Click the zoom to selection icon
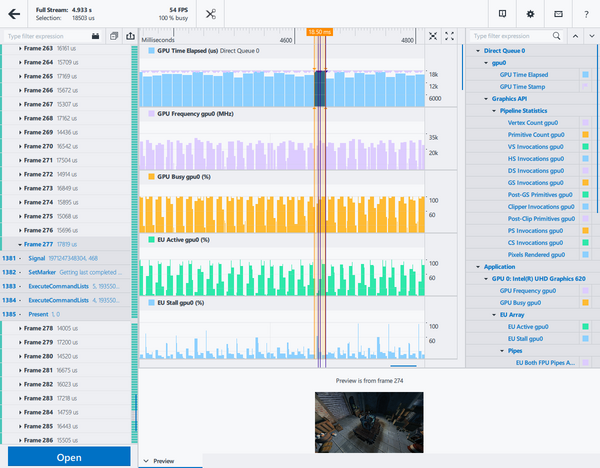The height and width of the screenshot is (468, 600). pyautogui.click(x=433, y=36)
